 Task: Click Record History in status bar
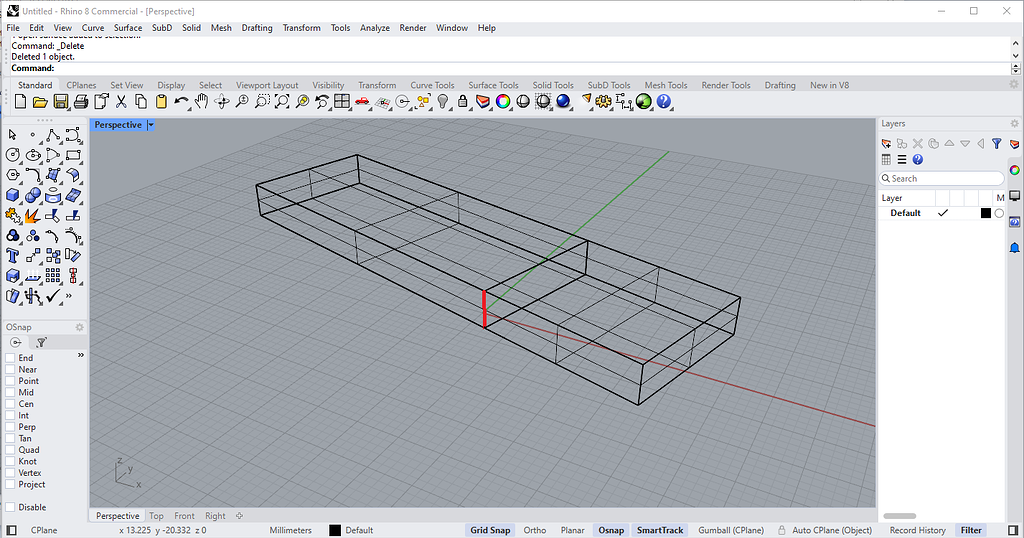(917, 530)
